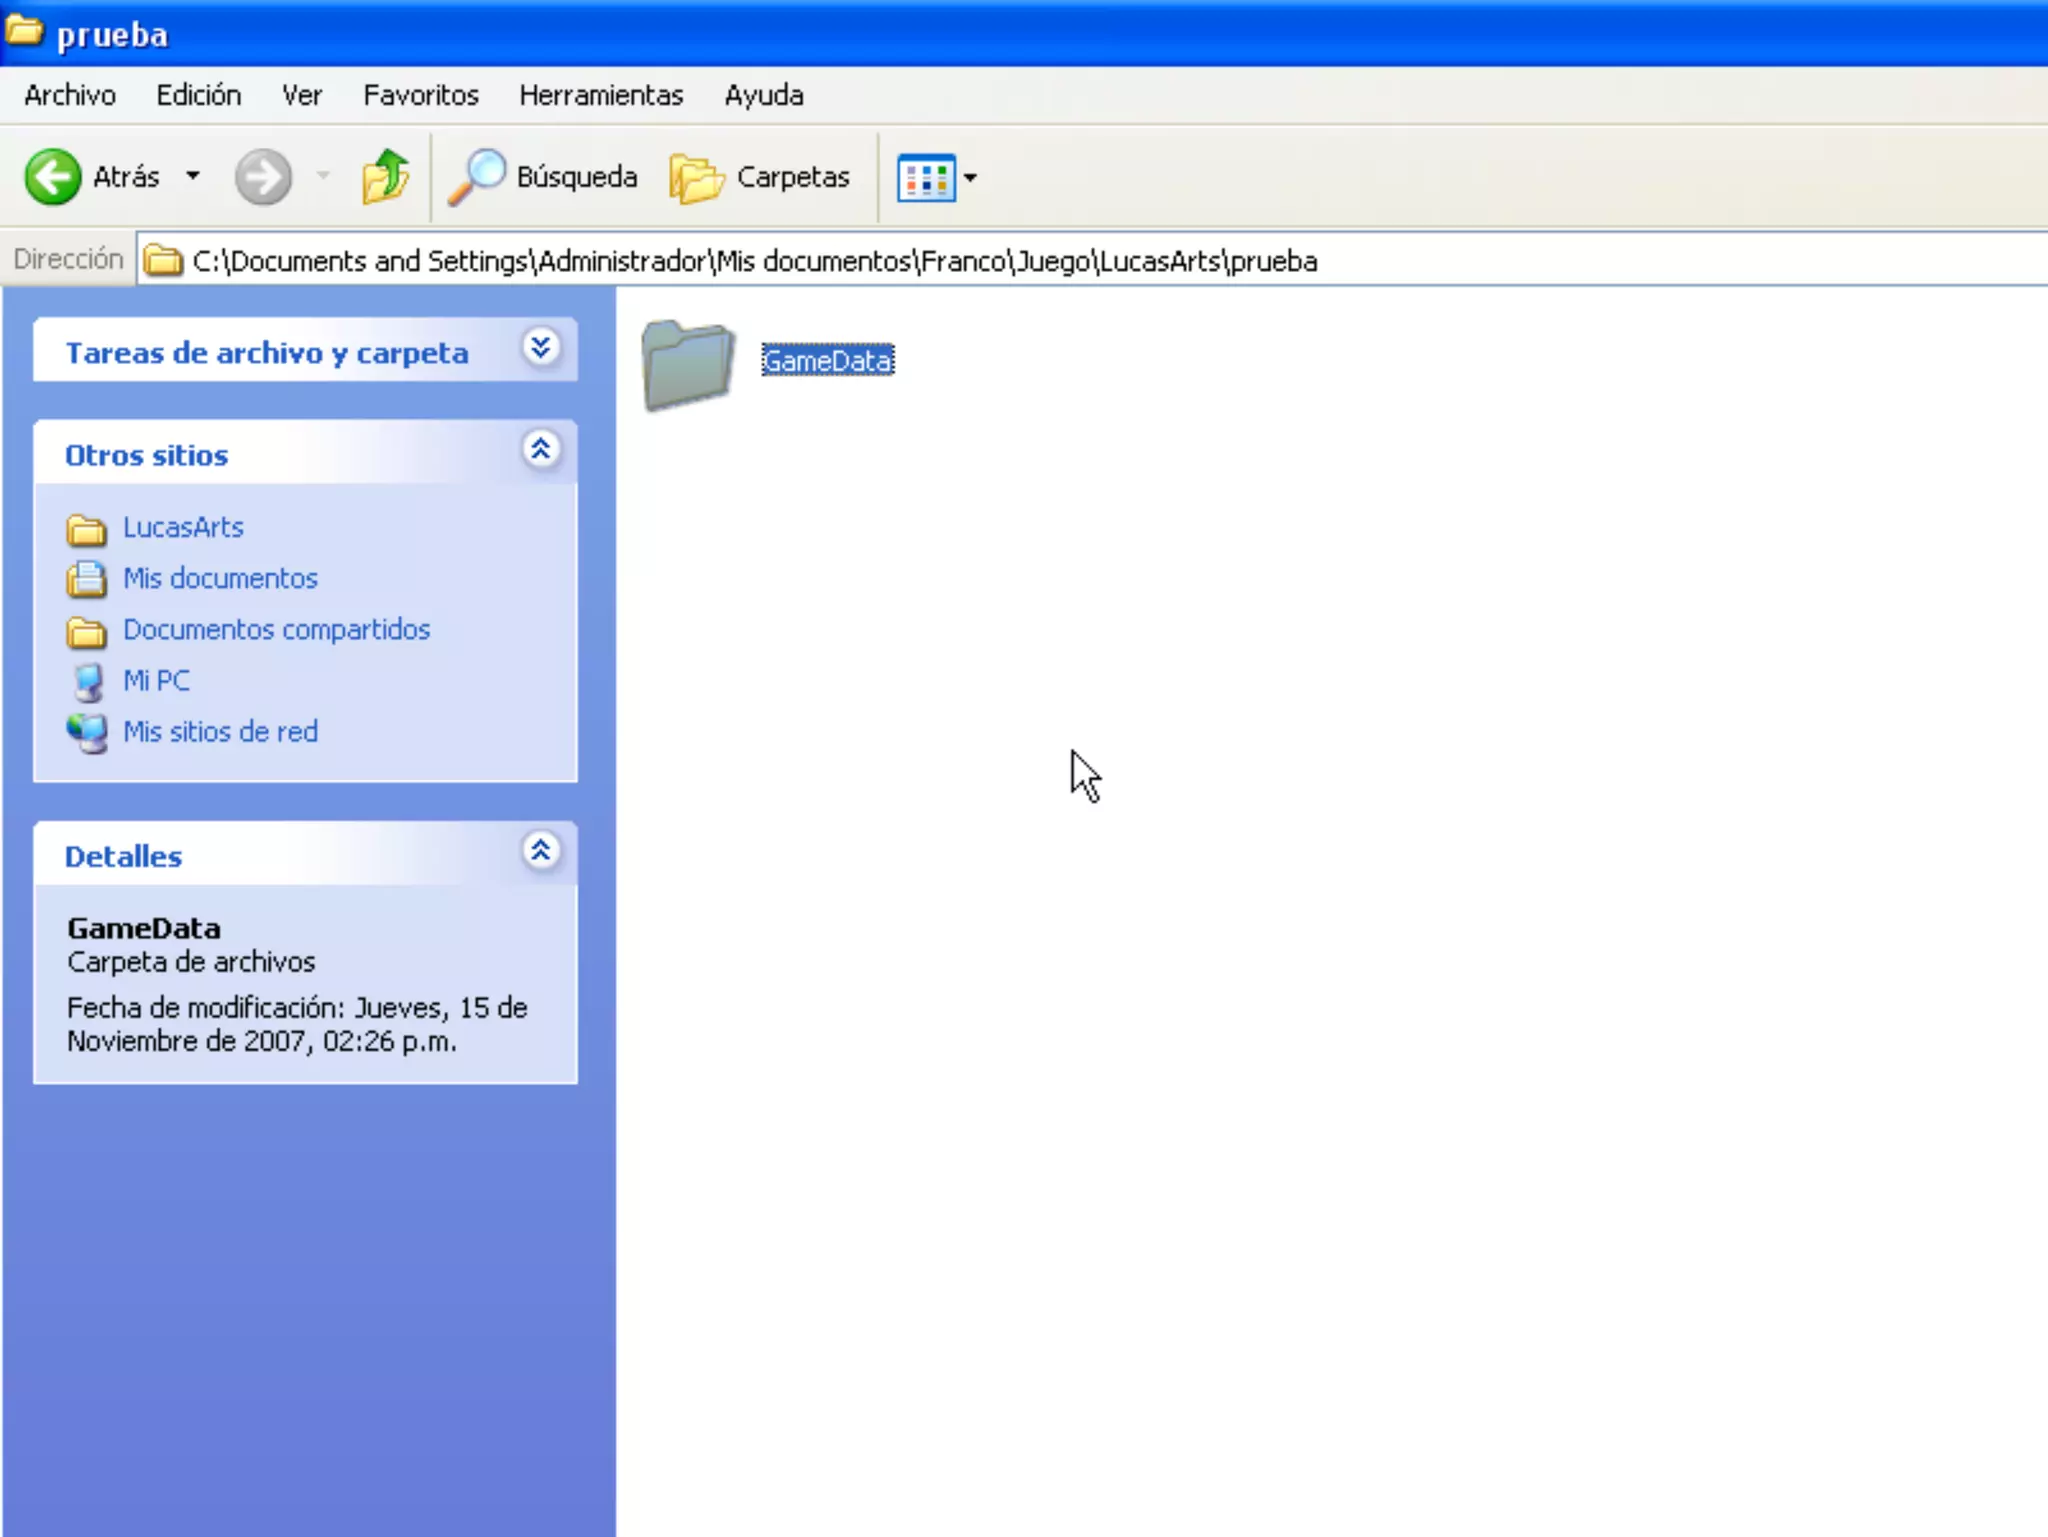Toggle the Carpetas folders pane
Screen dimensions: 2048x1537
760,177
